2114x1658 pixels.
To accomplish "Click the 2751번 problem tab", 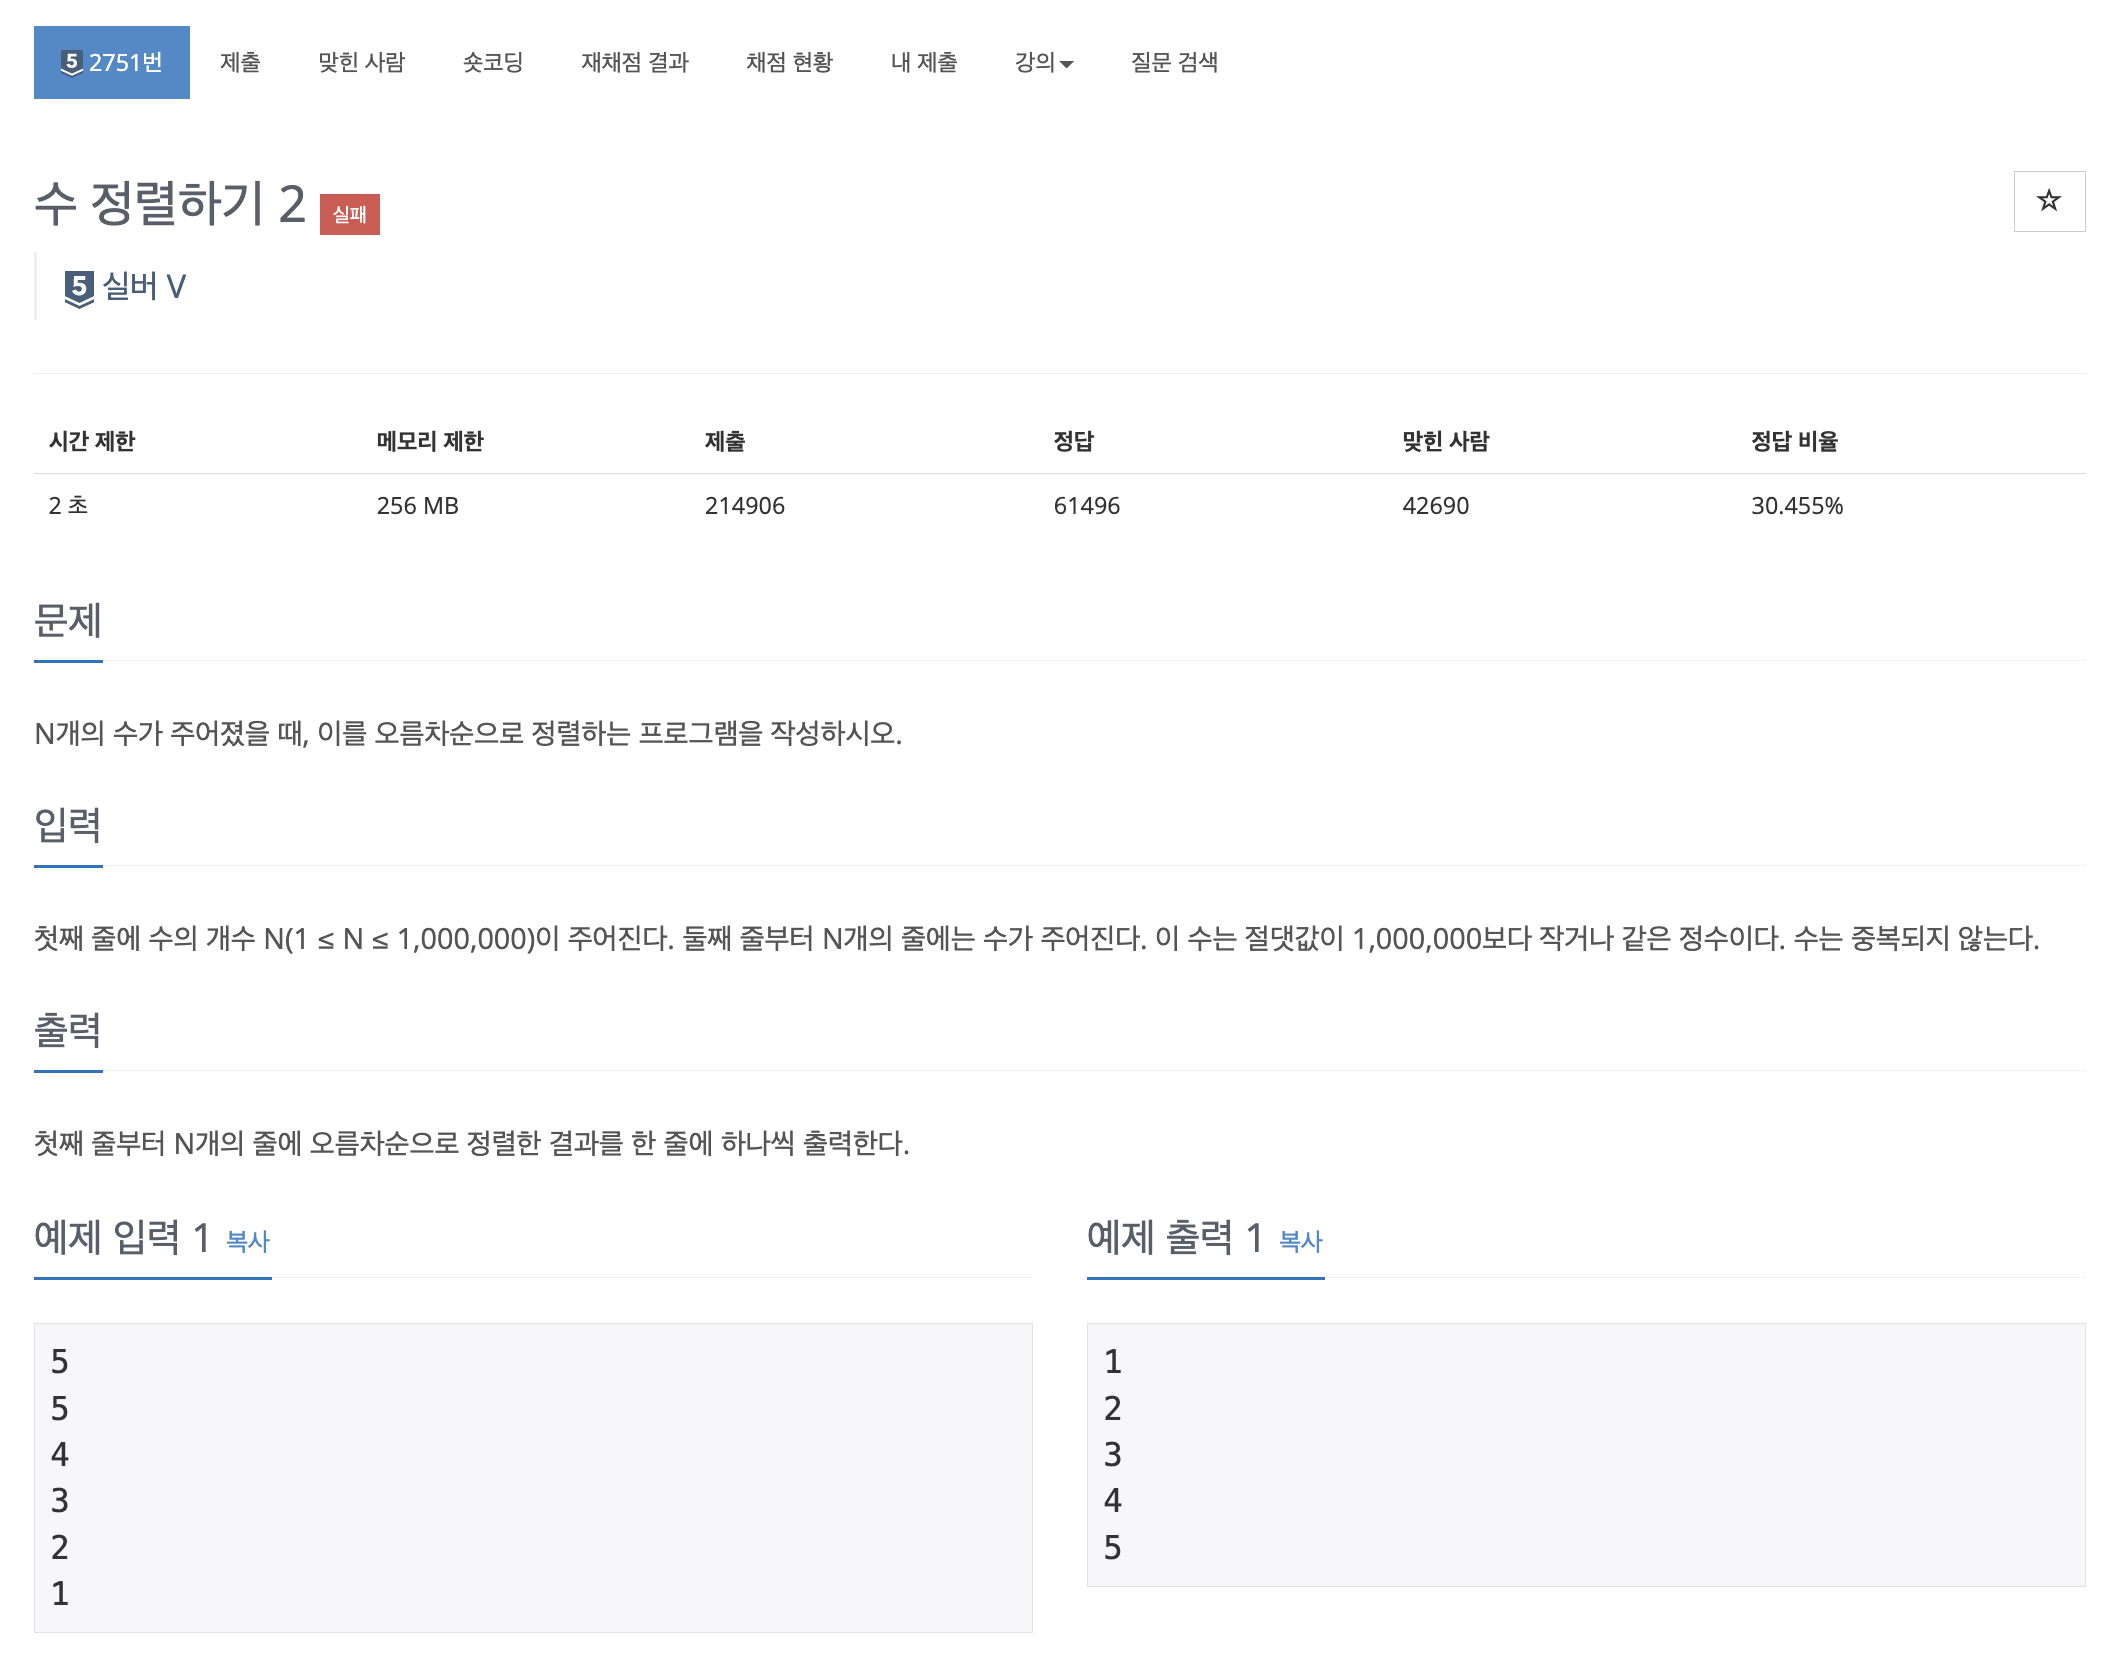I will [124, 62].
